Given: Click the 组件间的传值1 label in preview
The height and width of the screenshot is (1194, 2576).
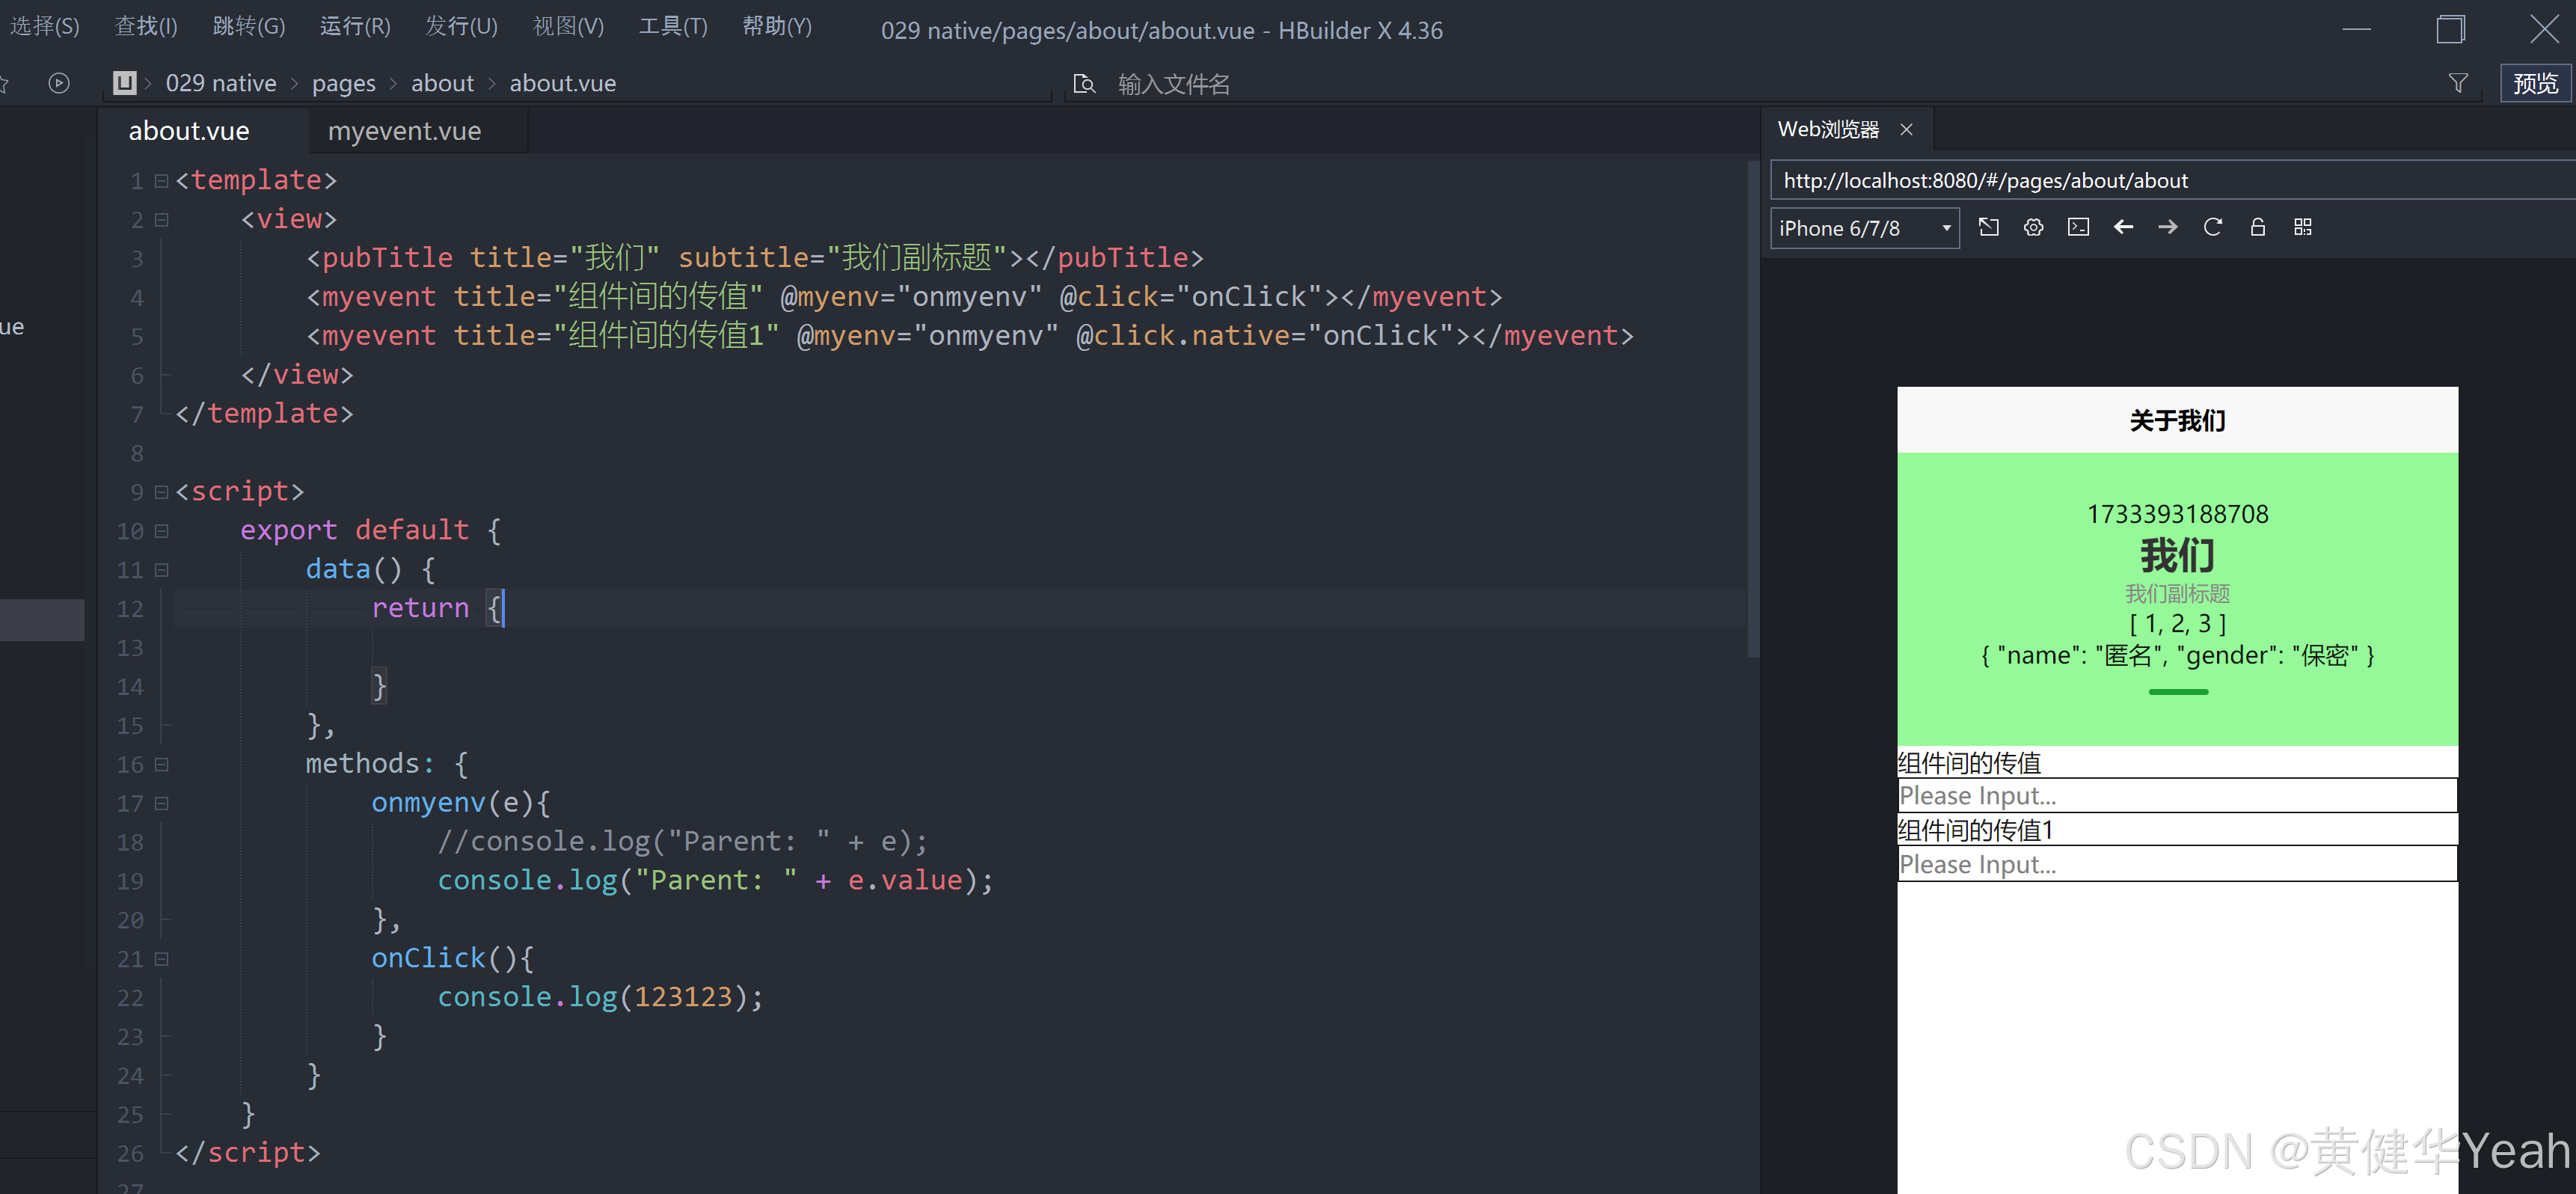Looking at the screenshot, I should pos(1976,830).
